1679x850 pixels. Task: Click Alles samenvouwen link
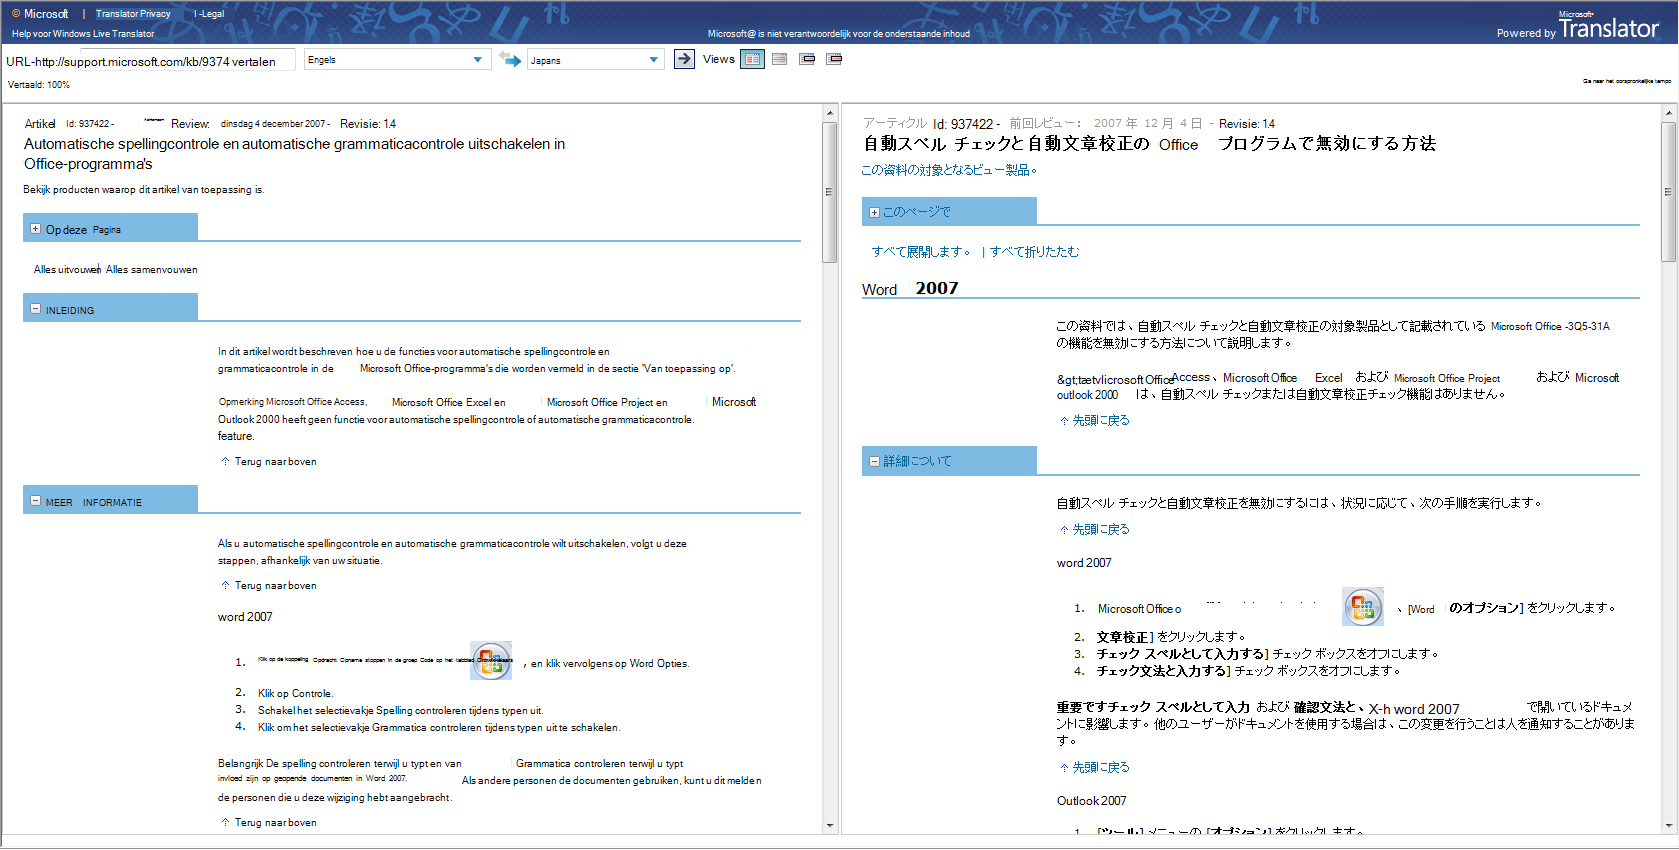[x=152, y=269]
